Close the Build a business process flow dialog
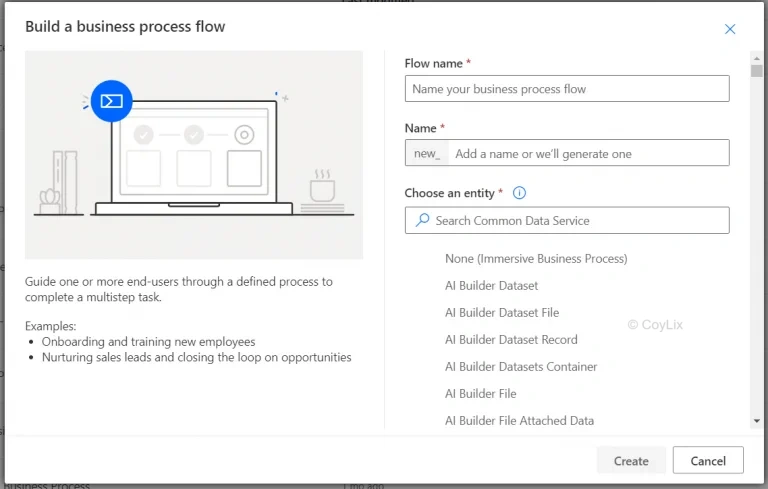Viewport: 768px width, 489px height. point(730,29)
